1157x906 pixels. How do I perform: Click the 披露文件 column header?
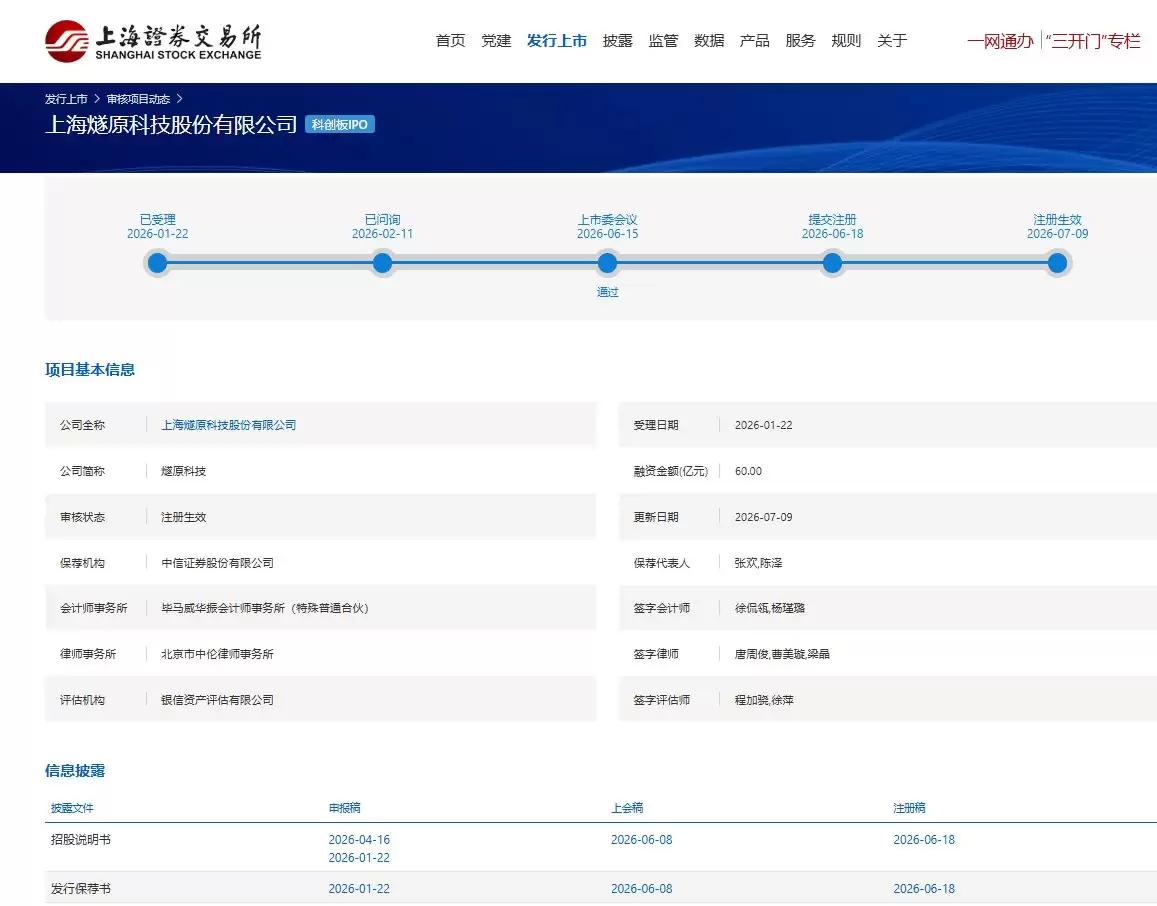click(x=72, y=808)
